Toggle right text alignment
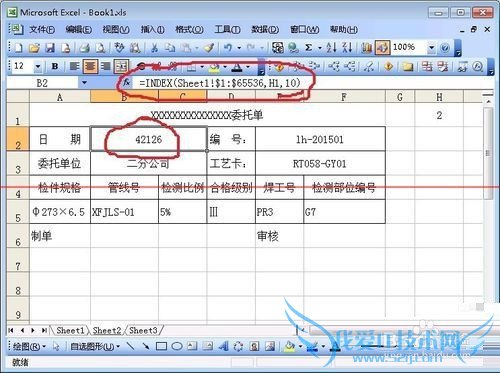 pos(106,66)
